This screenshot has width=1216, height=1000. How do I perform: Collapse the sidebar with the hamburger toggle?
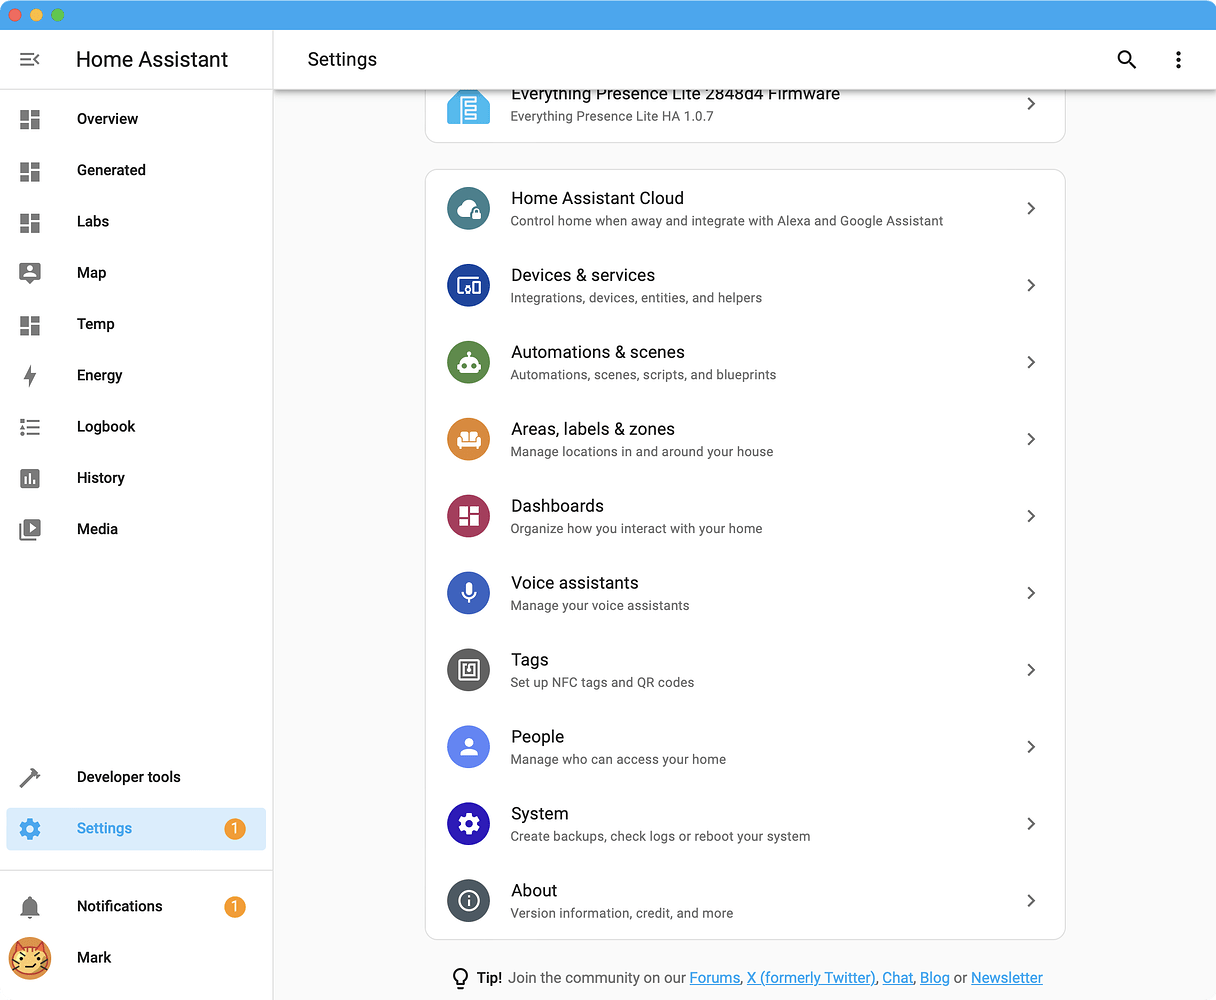click(29, 59)
